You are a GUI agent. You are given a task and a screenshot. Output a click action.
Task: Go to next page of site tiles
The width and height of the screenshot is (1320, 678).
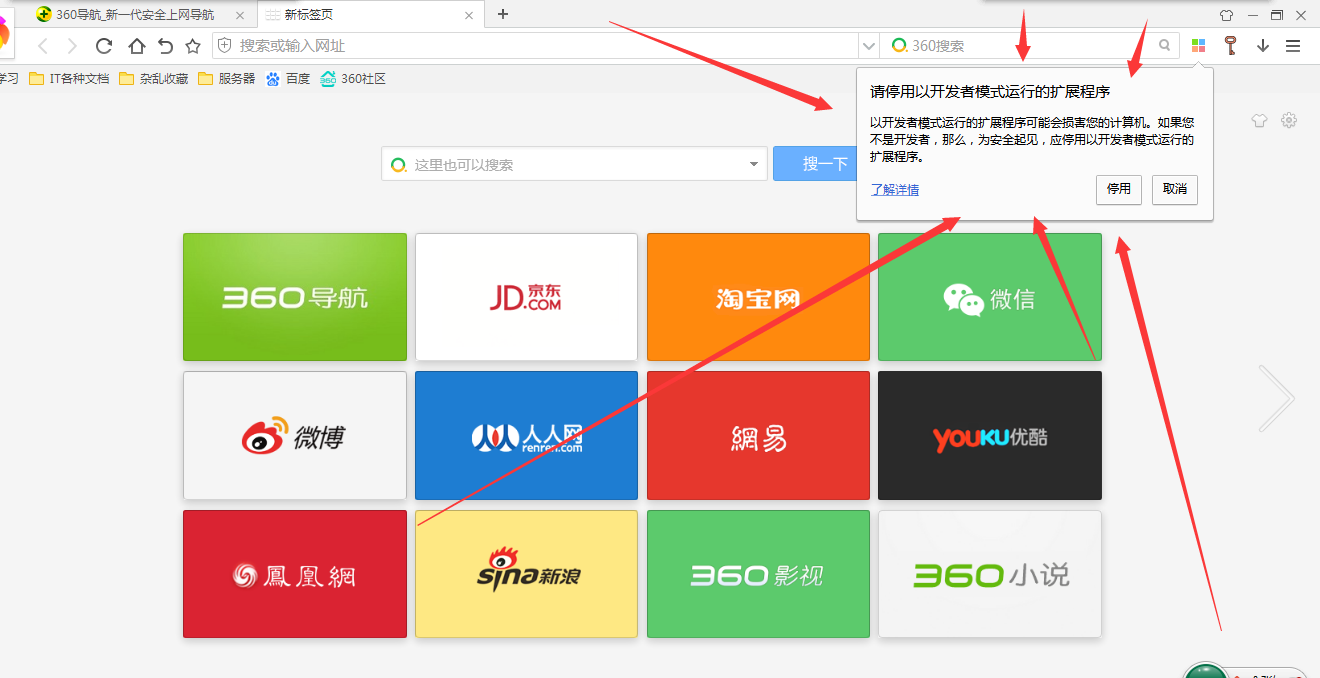[1277, 398]
